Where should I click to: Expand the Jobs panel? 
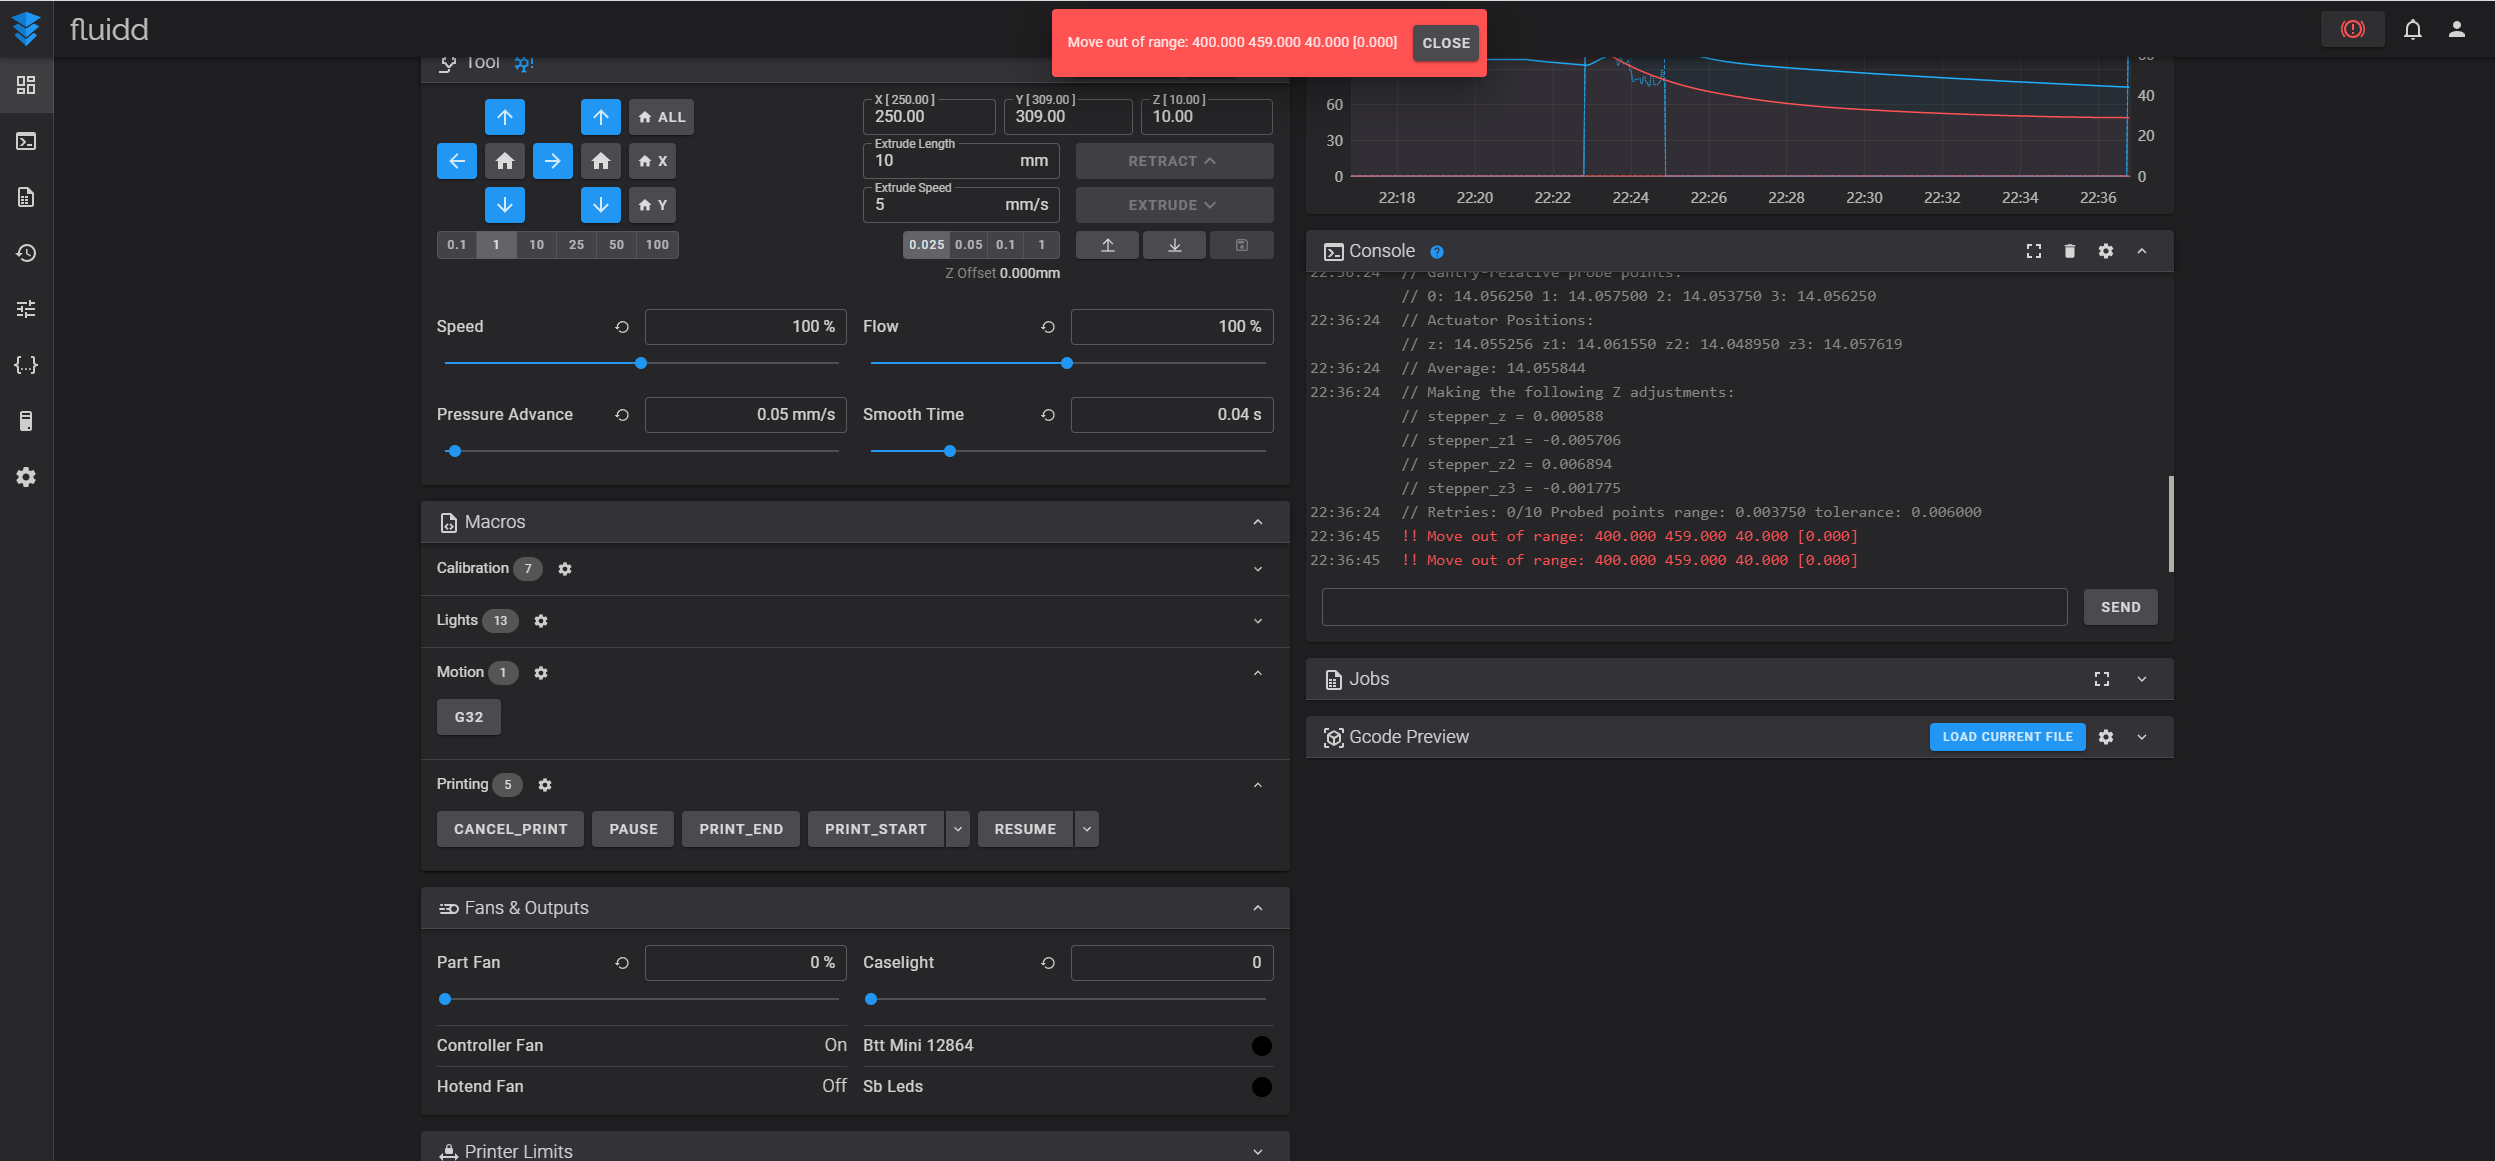pyautogui.click(x=2142, y=679)
